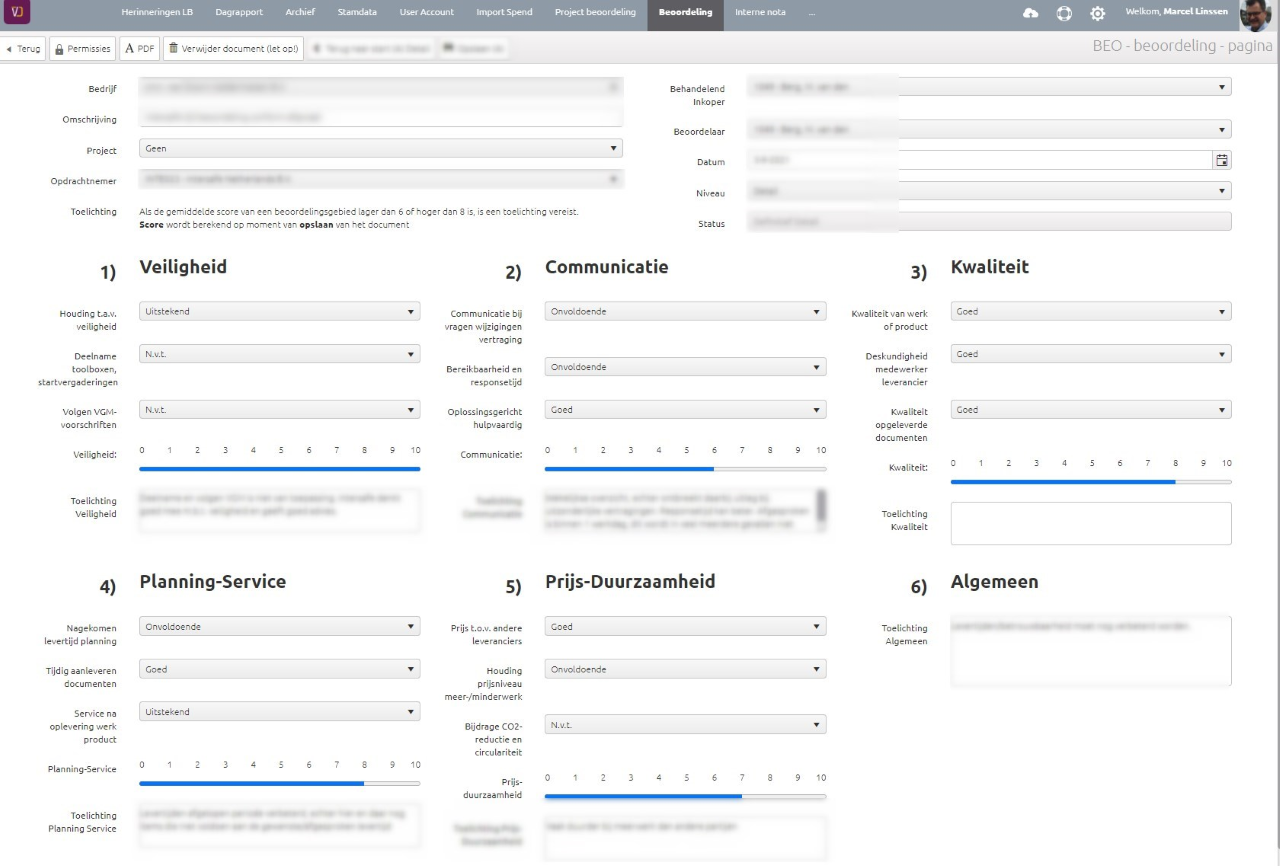Click the Toelichting Algemeen text box

click(x=1091, y=651)
